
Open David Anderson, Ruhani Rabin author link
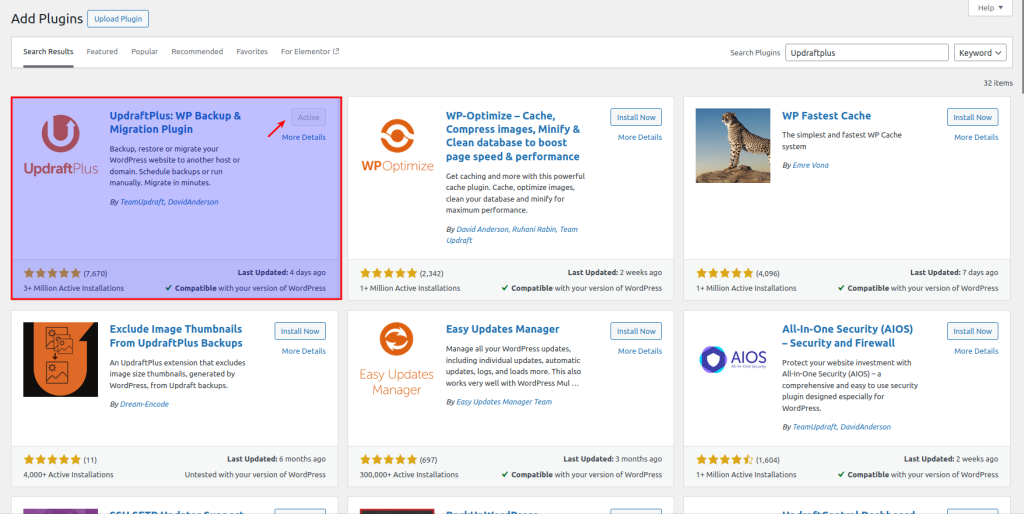click(512, 235)
